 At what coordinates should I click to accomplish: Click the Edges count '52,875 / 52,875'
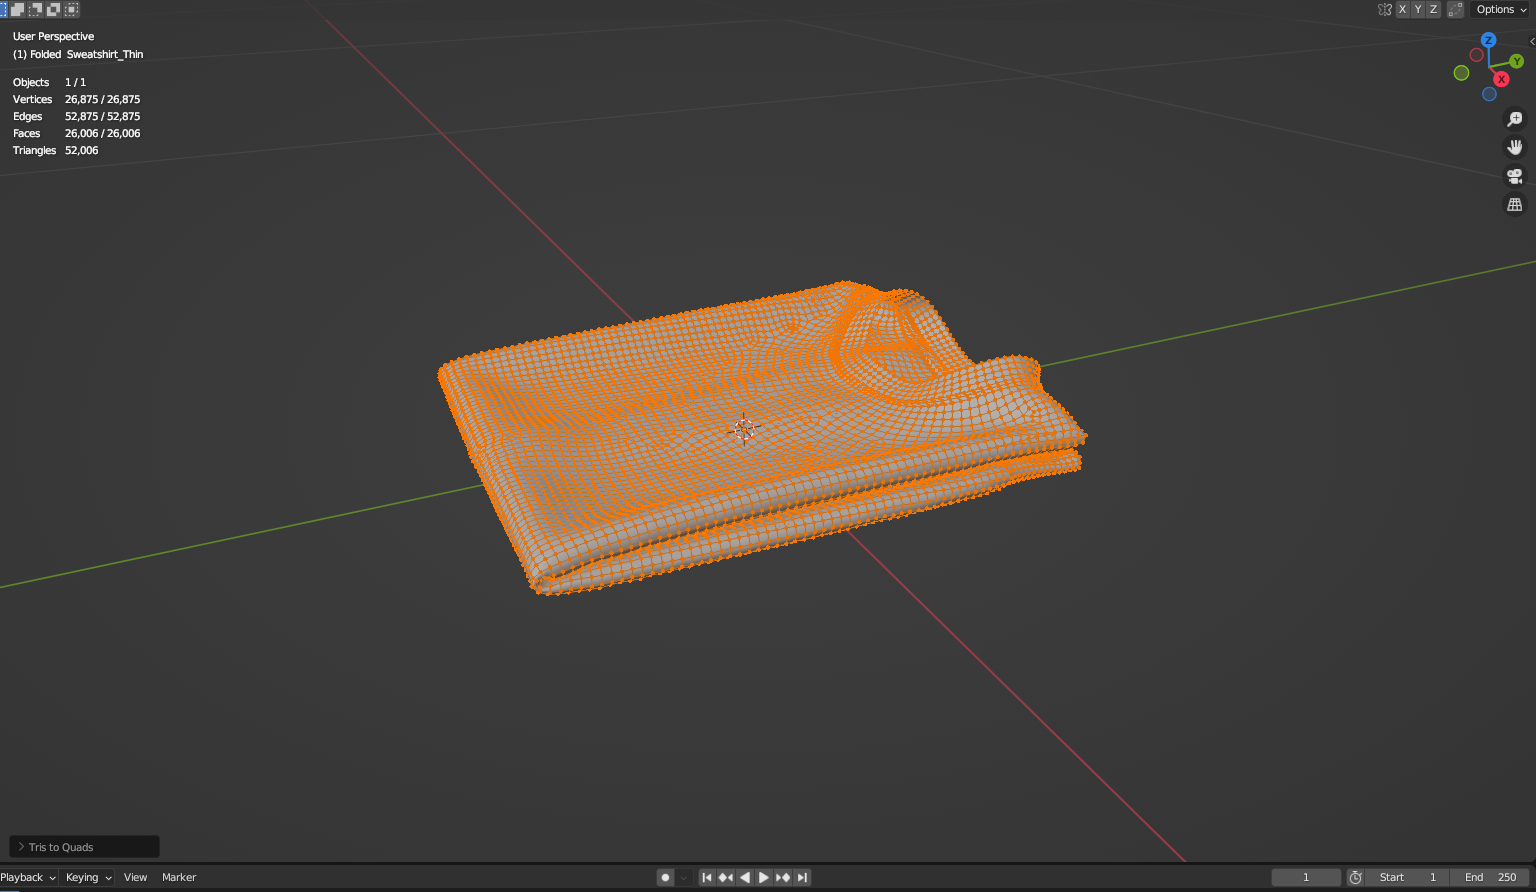[102, 116]
